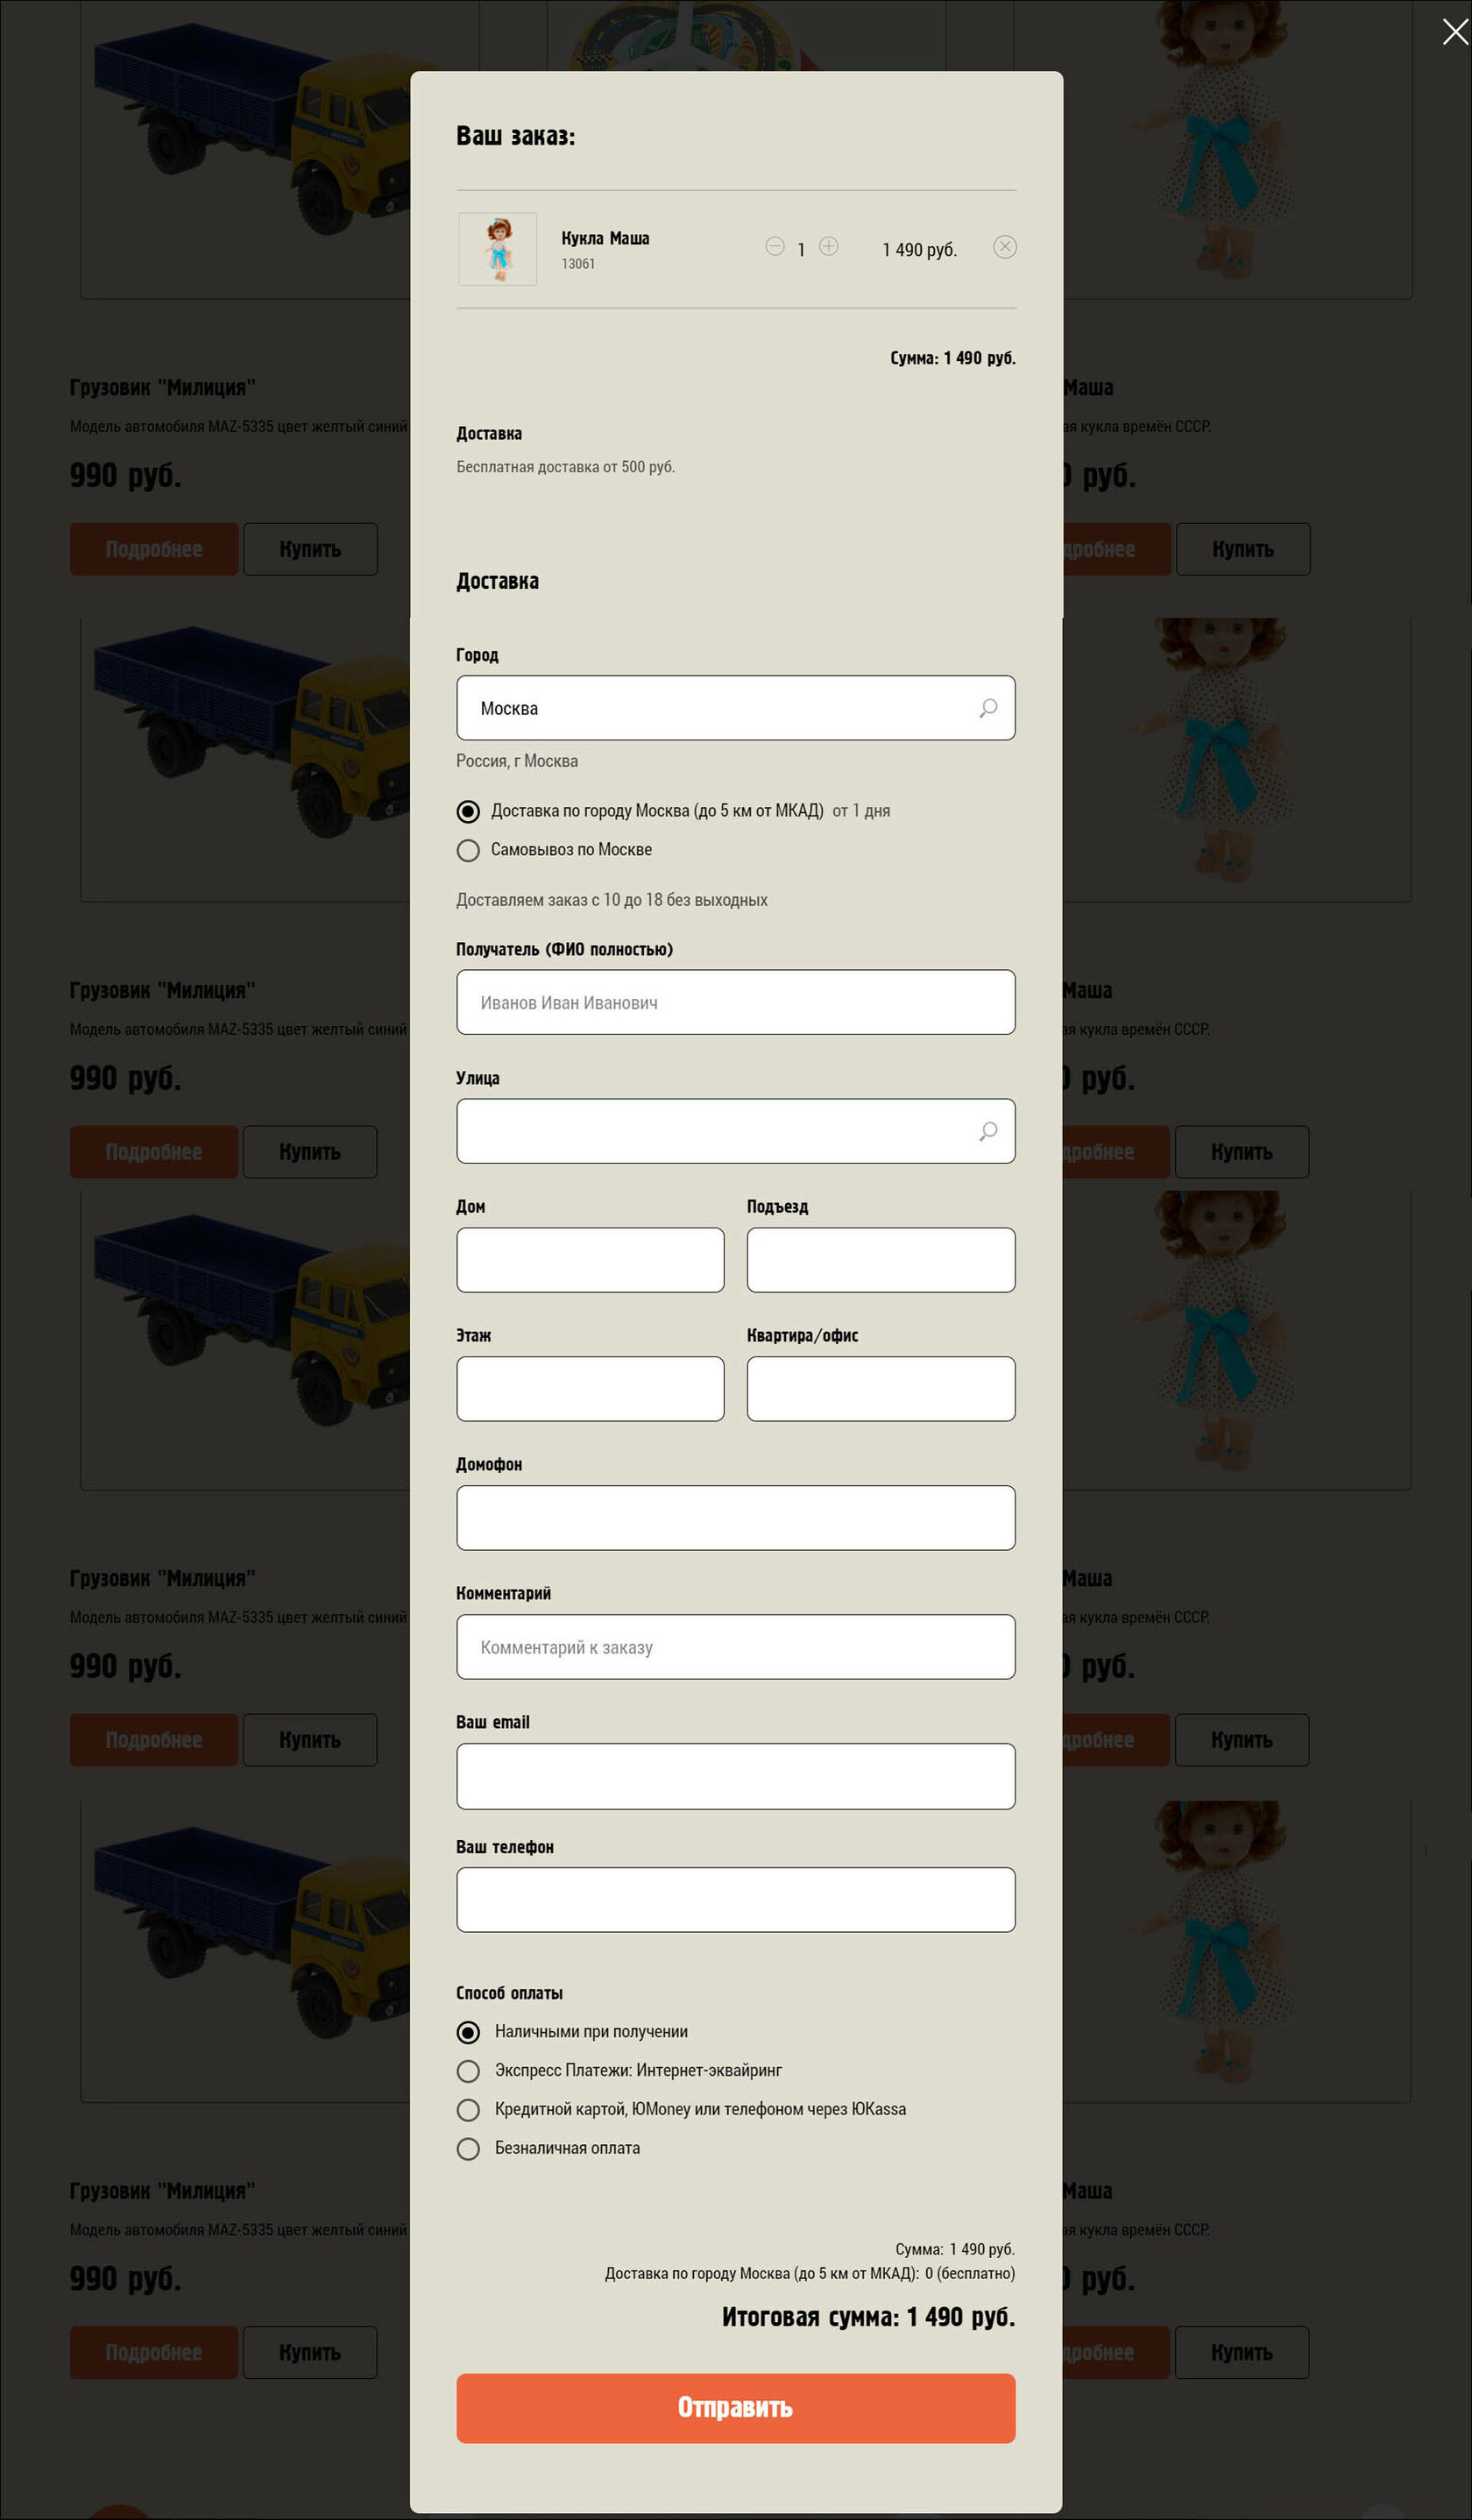This screenshot has width=1472, height=2520.
Task: Close the order popup with X
Action: 1454,32
